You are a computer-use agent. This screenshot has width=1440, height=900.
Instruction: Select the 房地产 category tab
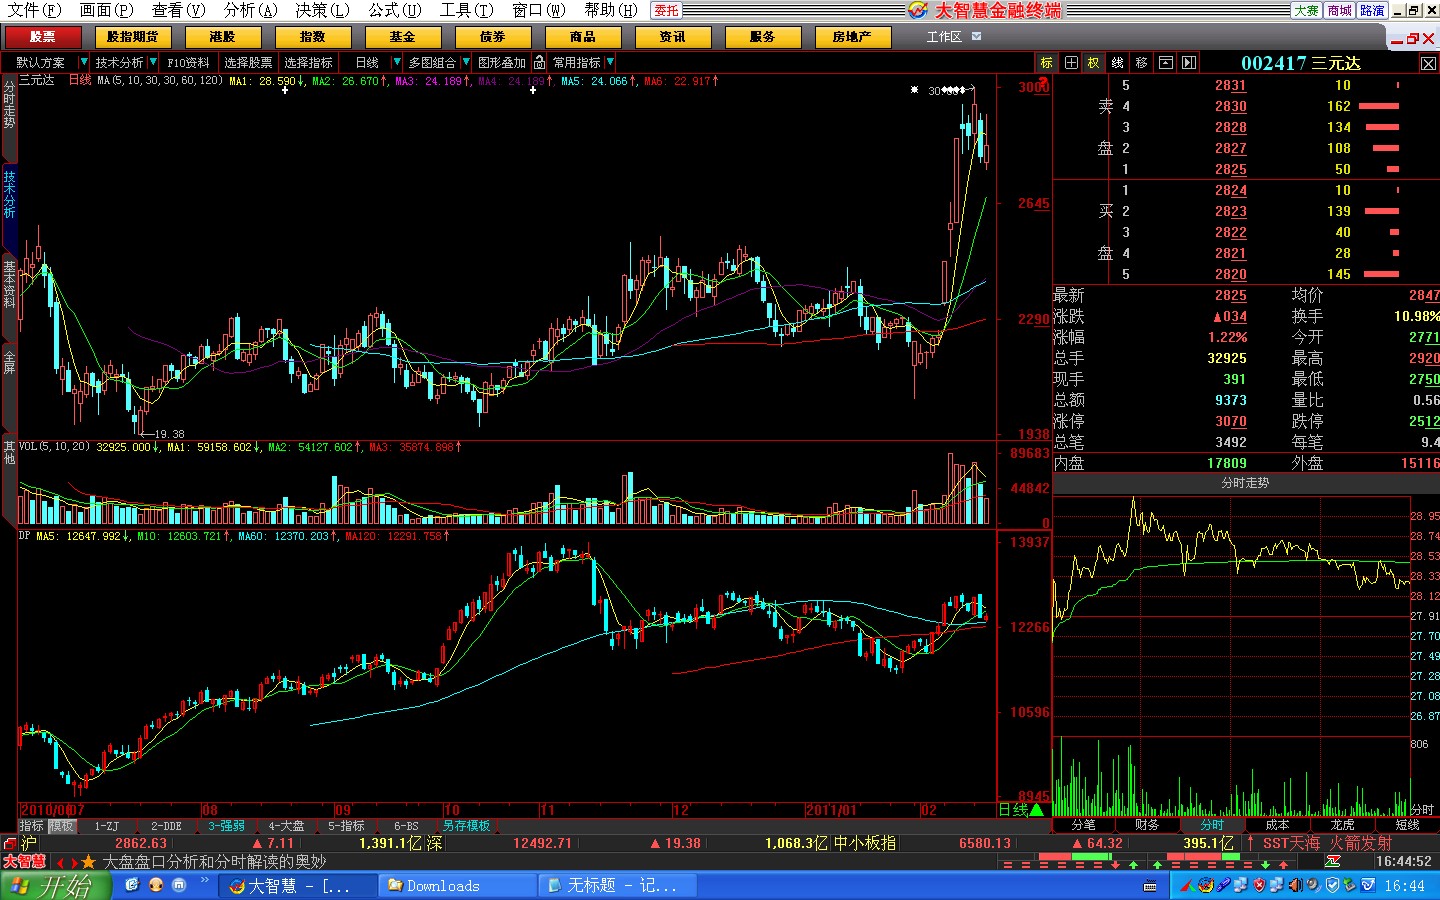853,37
